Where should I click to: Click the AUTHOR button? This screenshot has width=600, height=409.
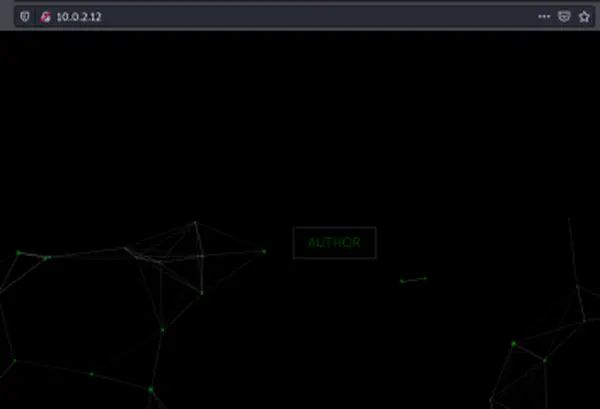334,243
